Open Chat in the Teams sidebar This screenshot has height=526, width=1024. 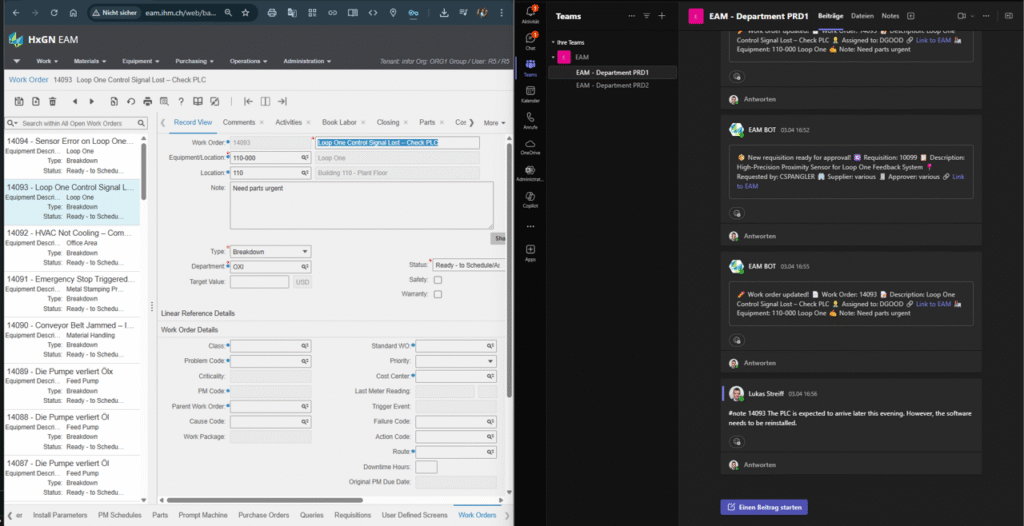click(530, 41)
